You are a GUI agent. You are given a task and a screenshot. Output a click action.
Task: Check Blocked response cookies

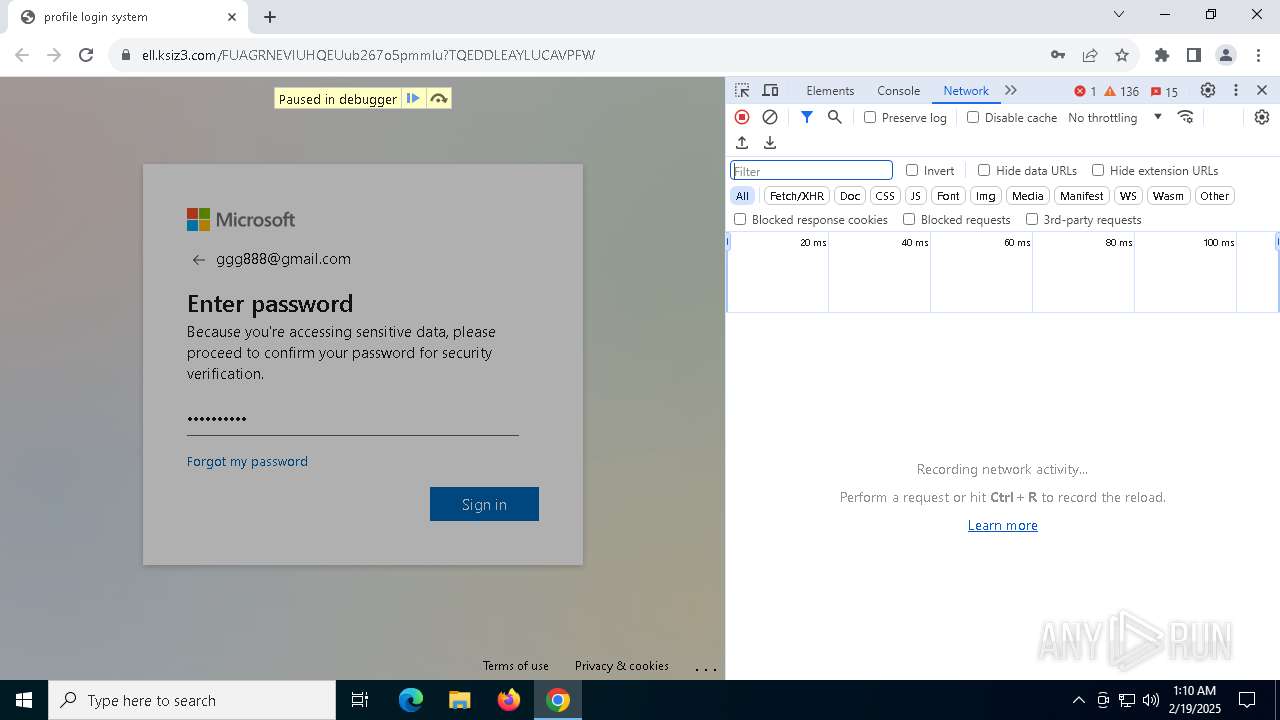tap(740, 219)
